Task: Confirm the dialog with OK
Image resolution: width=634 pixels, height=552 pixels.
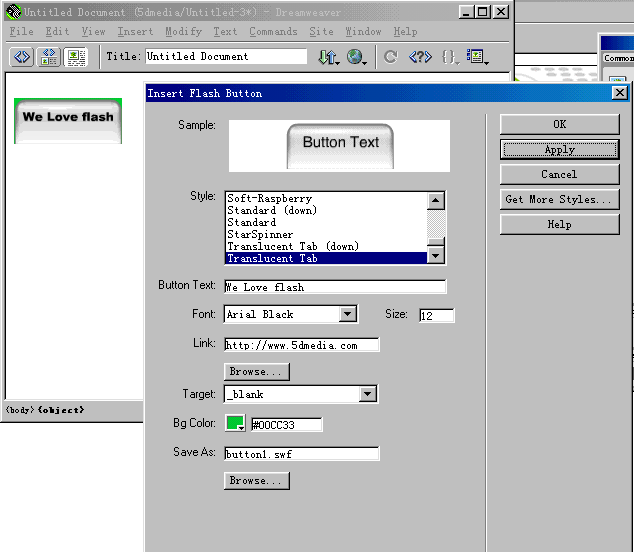Action: coord(560,124)
